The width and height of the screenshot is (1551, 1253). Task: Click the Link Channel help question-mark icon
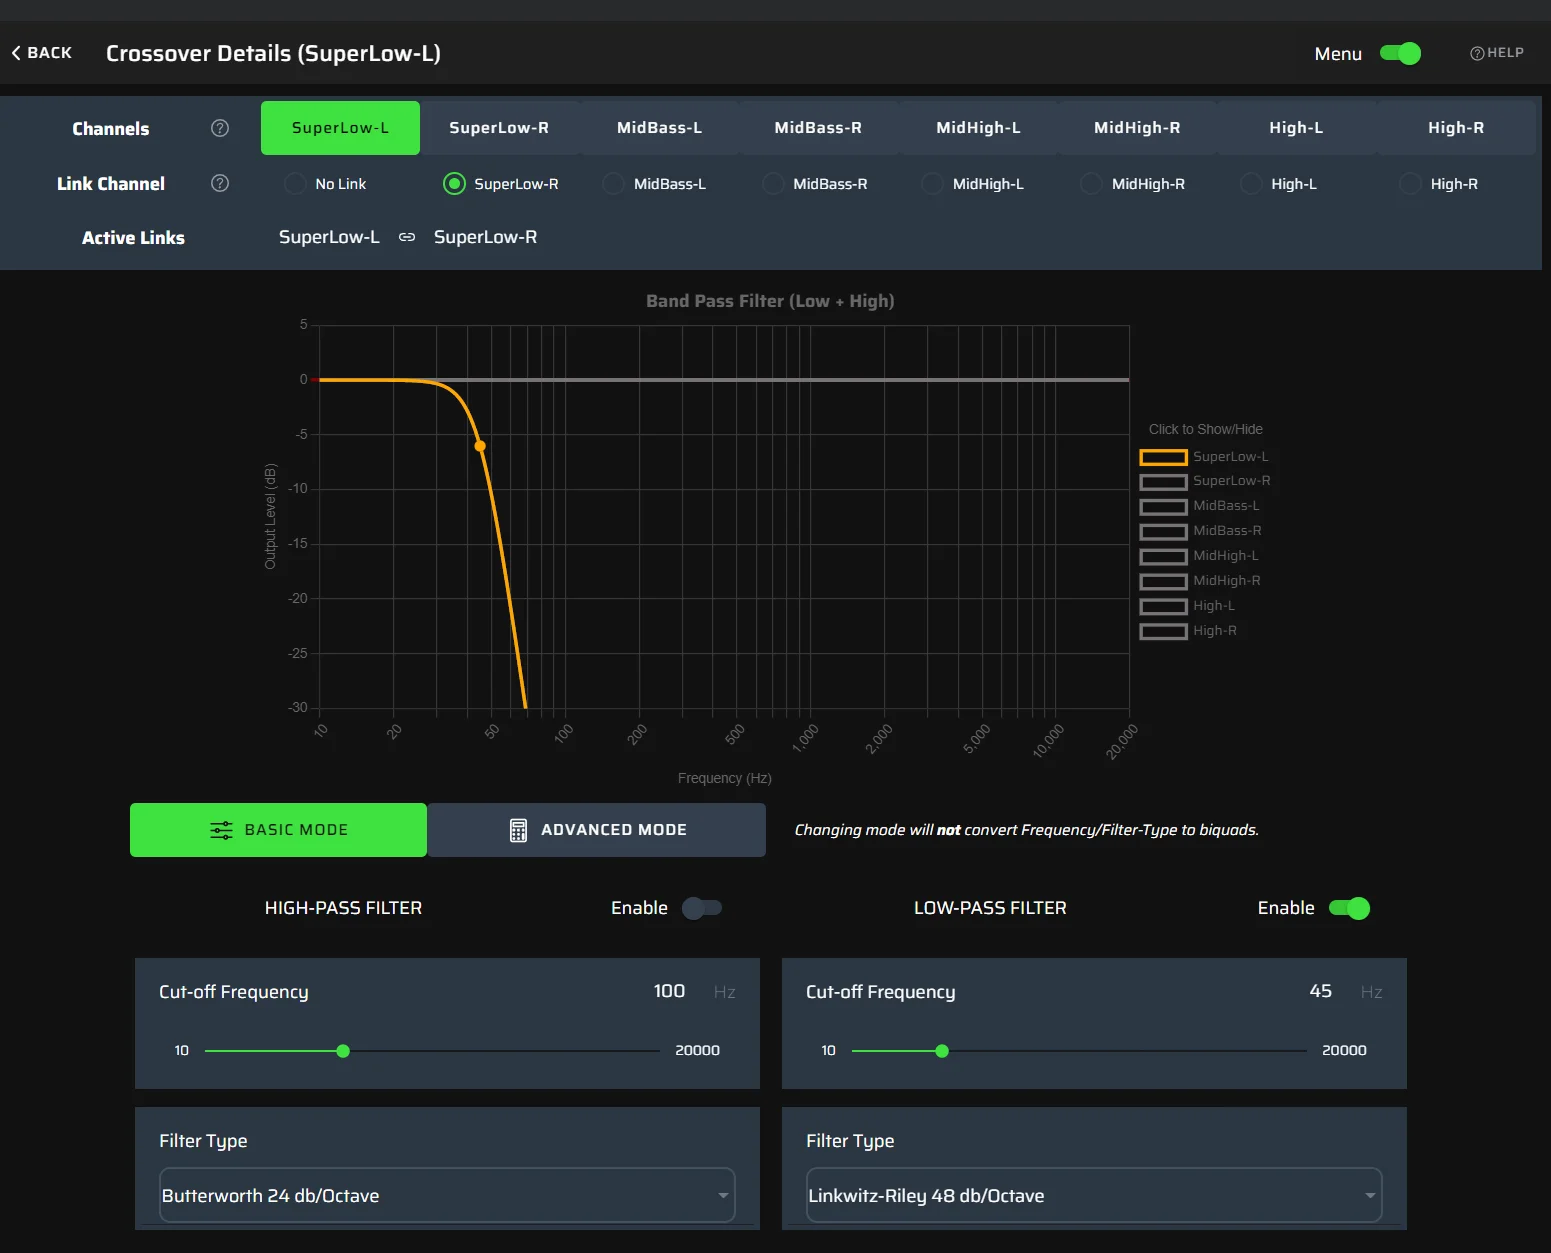pos(220,183)
